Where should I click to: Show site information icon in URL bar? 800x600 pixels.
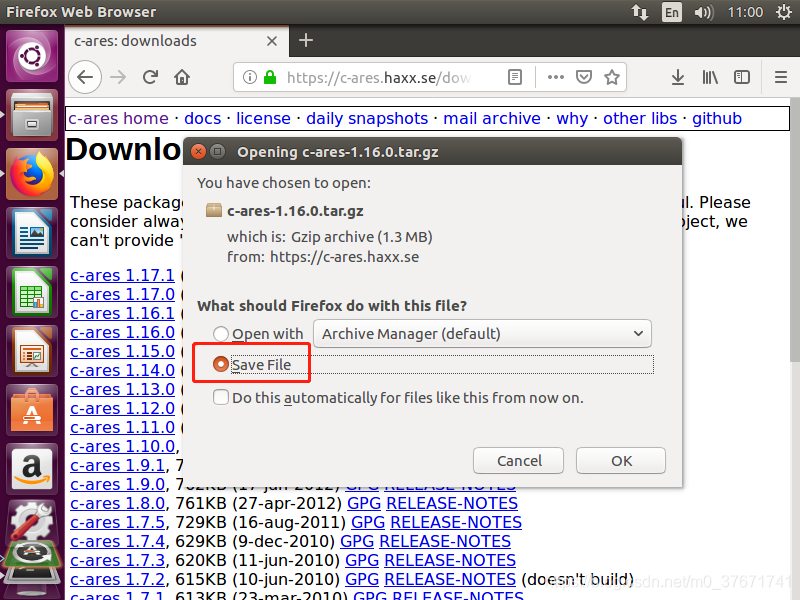pyautogui.click(x=249, y=77)
